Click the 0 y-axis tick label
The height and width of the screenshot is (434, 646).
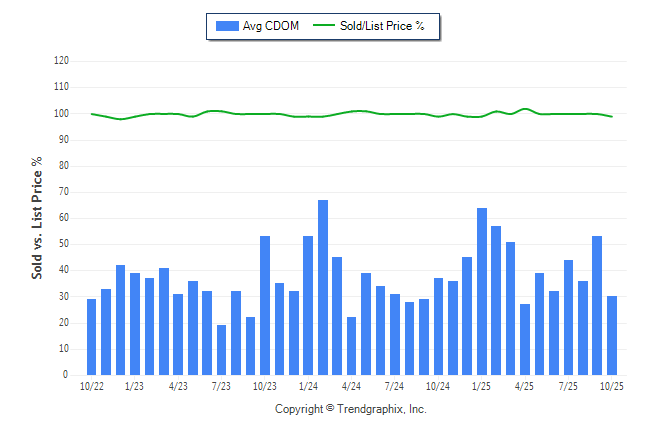tap(66, 375)
